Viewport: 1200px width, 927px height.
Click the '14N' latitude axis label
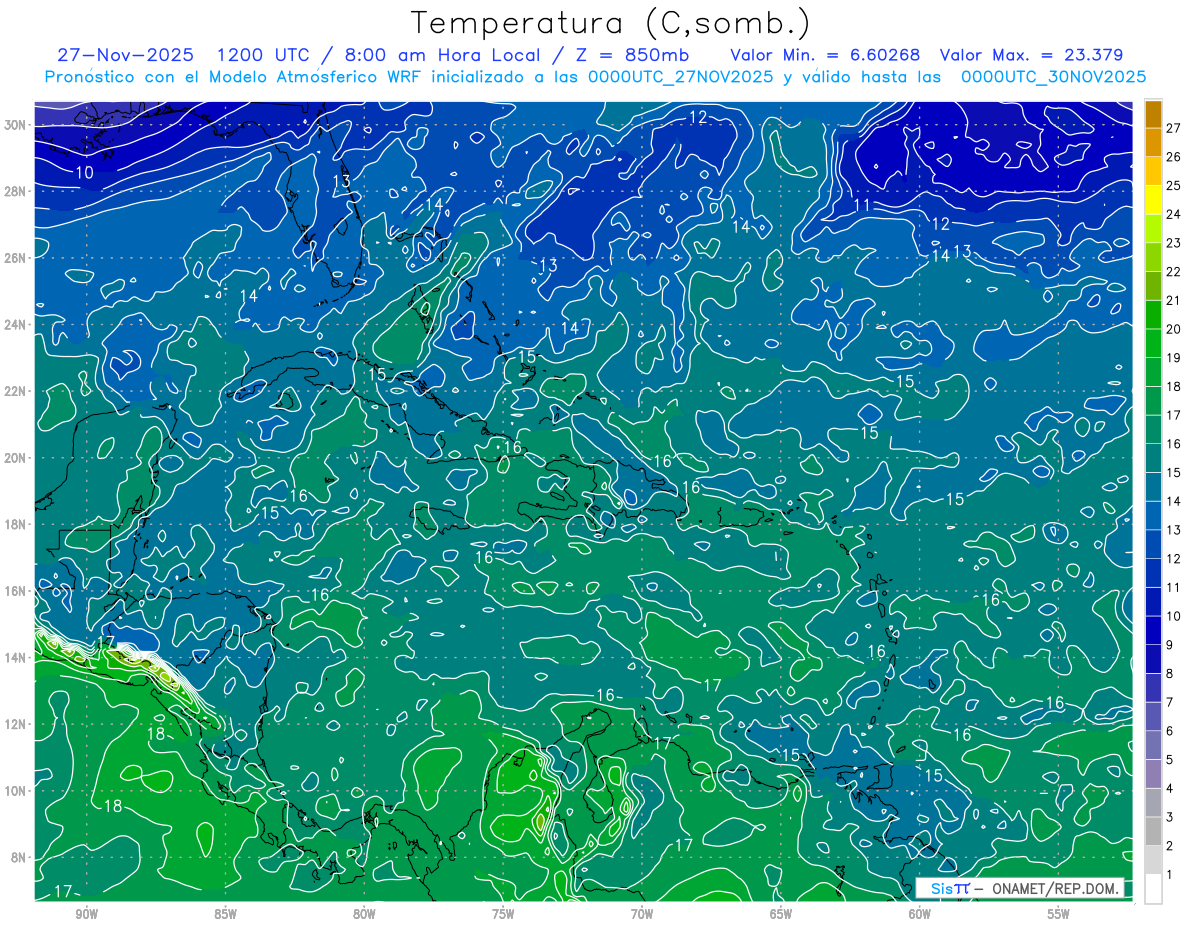pyautogui.click(x=16, y=658)
